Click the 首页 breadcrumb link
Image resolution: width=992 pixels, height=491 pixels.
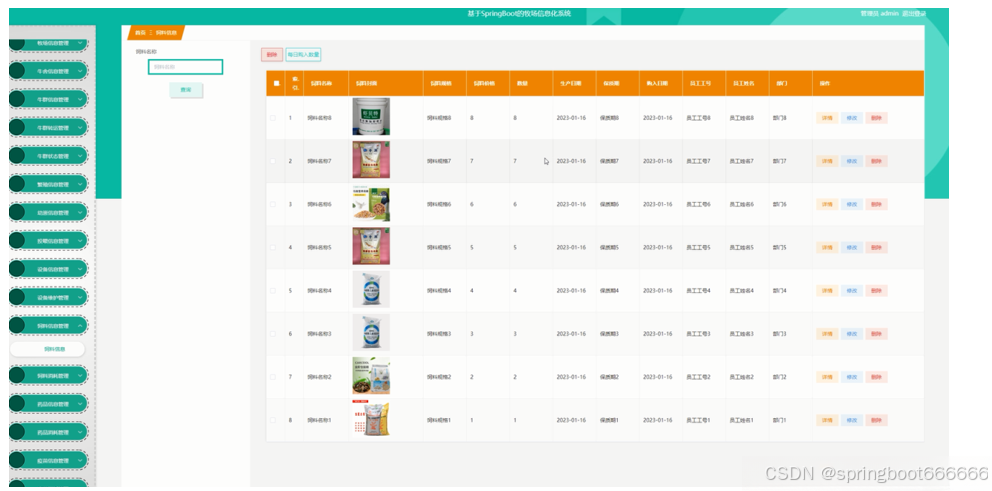140,32
